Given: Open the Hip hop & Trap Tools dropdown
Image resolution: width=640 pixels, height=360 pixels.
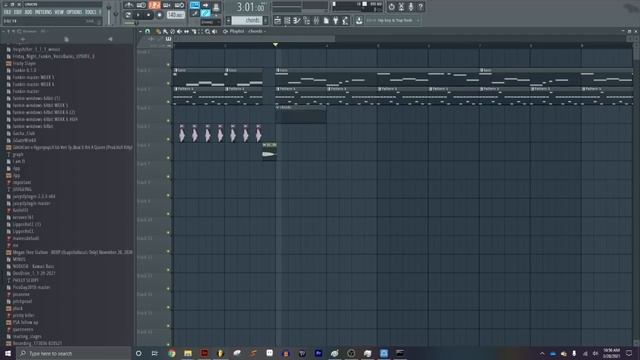Looking at the screenshot, I should [393, 20].
